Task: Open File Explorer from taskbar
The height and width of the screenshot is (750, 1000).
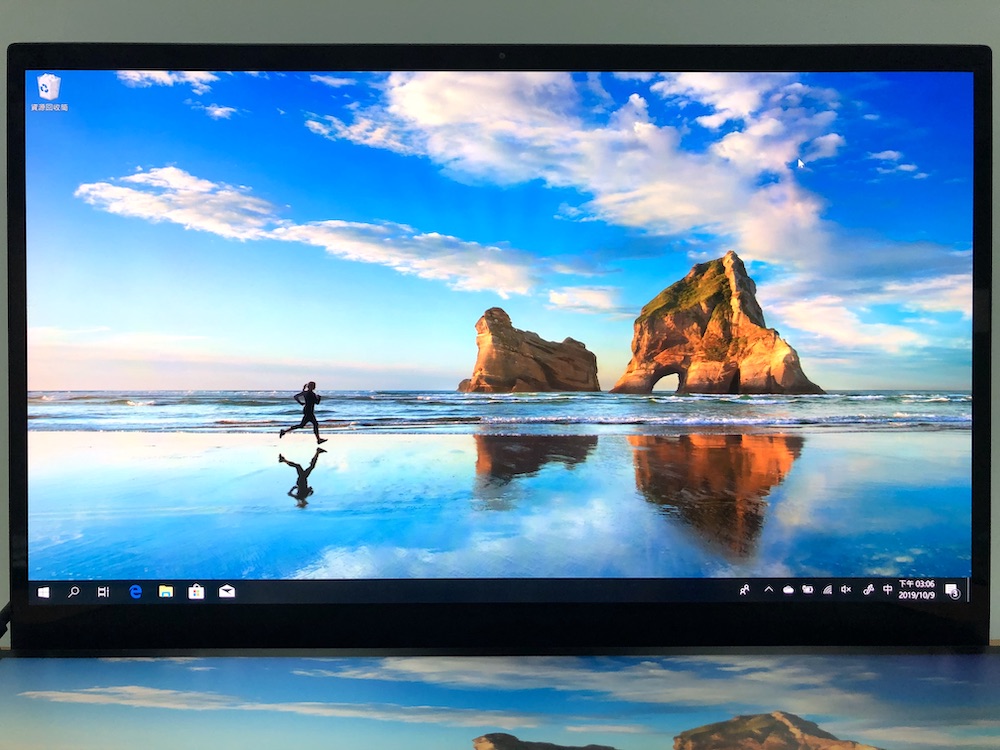Action: (x=166, y=592)
